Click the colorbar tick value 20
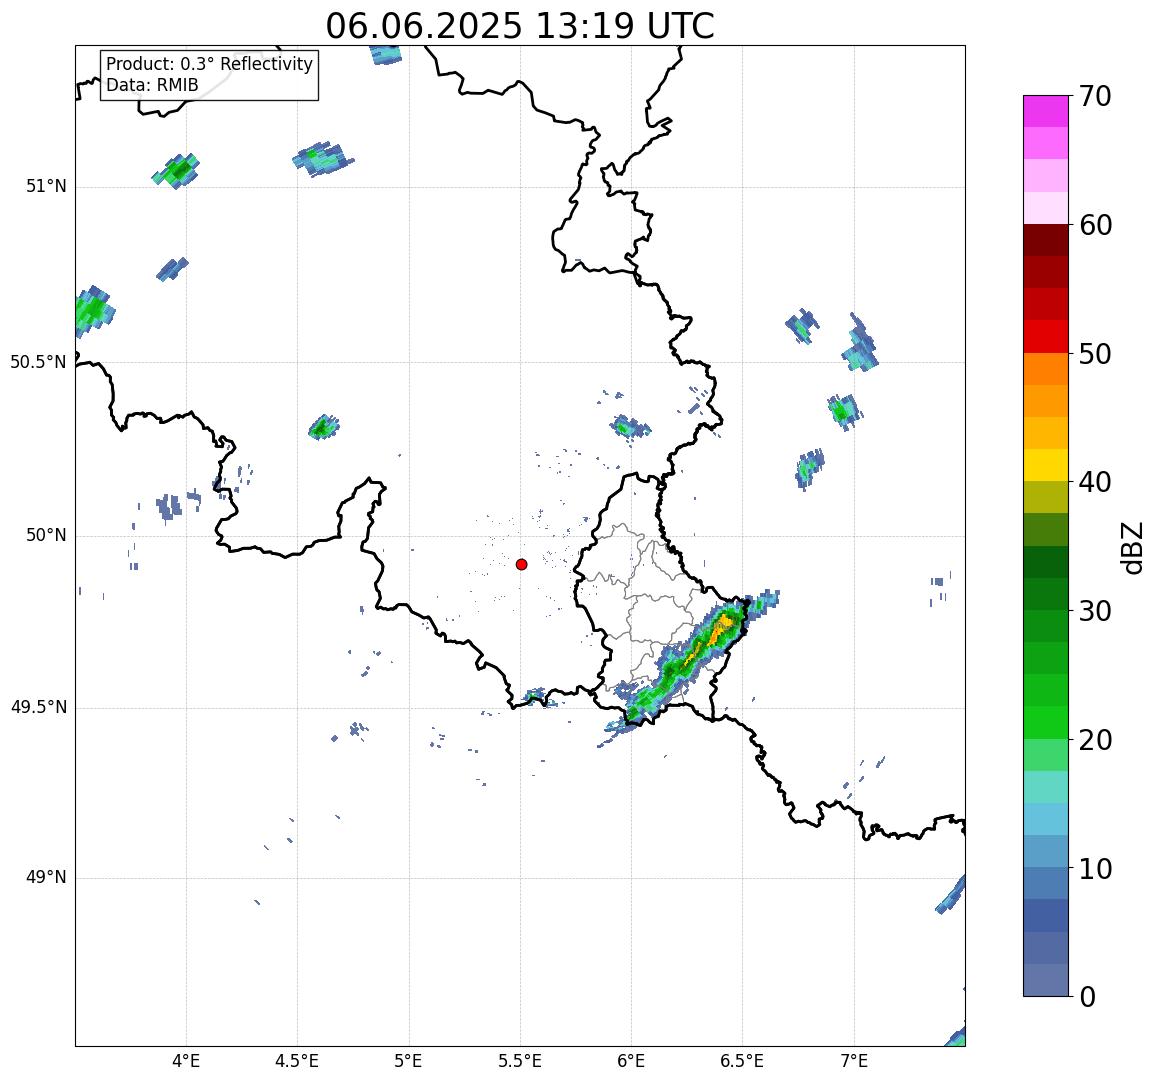The image size is (1157, 1081). click(x=1095, y=739)
